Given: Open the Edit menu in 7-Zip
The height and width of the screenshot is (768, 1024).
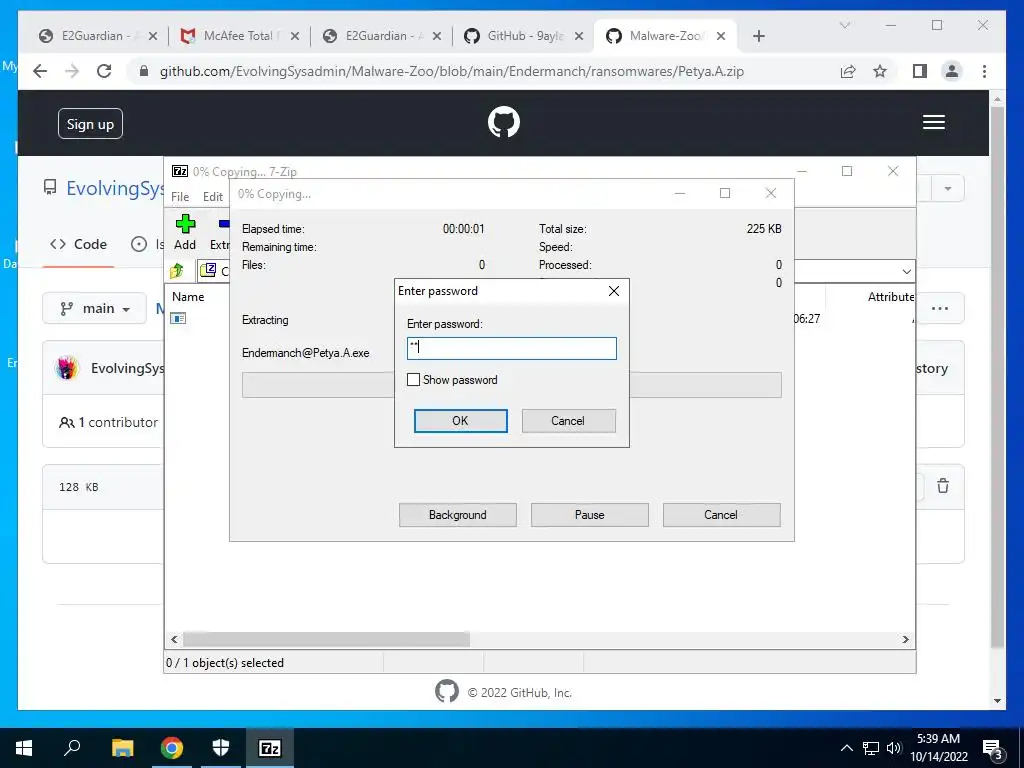Looking at the screenshot, I should pyautogui.click(x=213, y=197).
